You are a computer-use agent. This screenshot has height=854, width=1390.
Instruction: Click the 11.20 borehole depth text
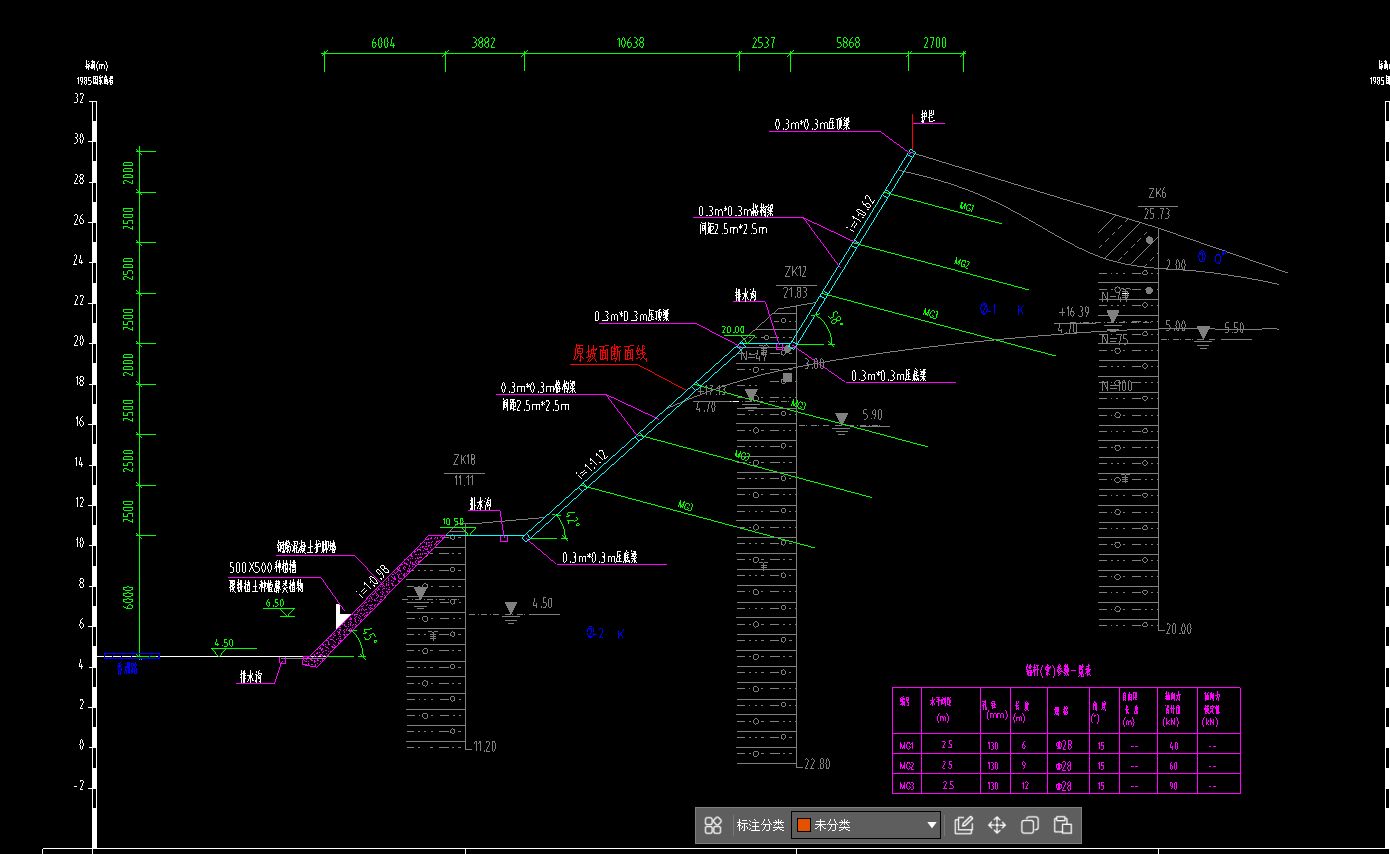coord(483,746)
